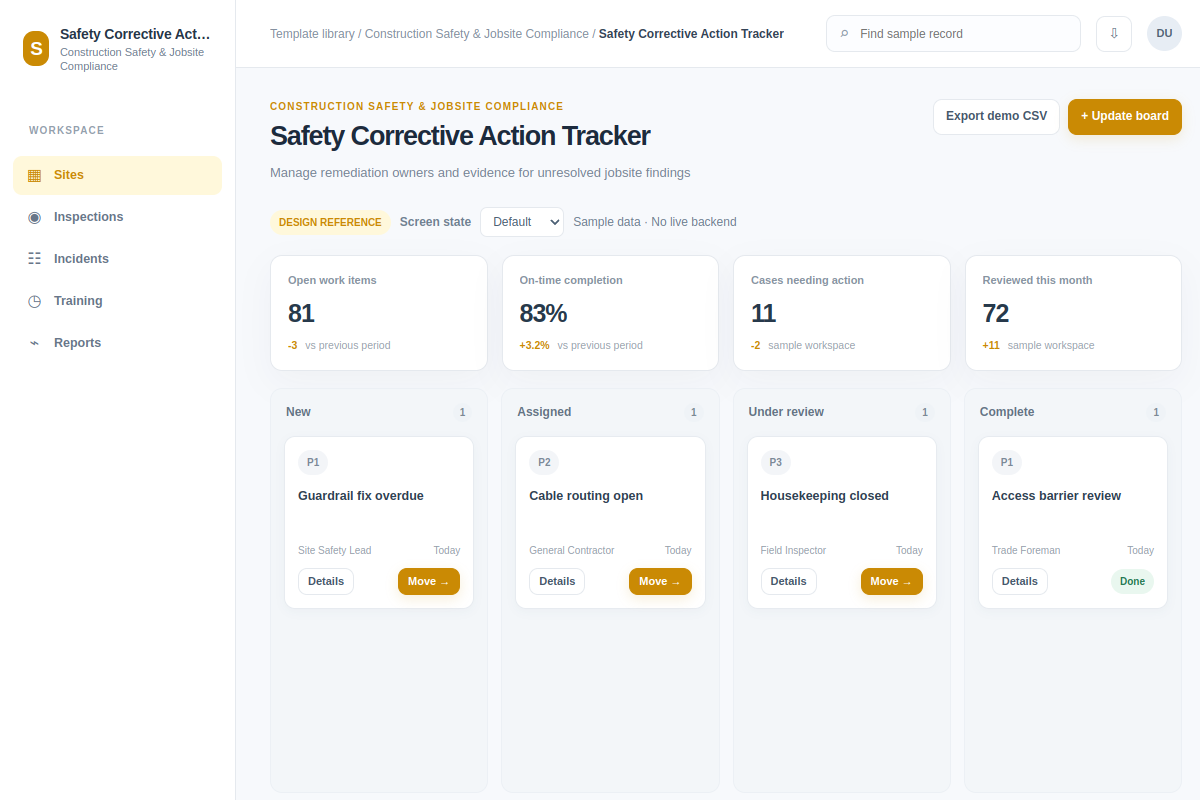Click the Reviewed this month card
Viewport: 1200px width, 800px height.
1073,313
